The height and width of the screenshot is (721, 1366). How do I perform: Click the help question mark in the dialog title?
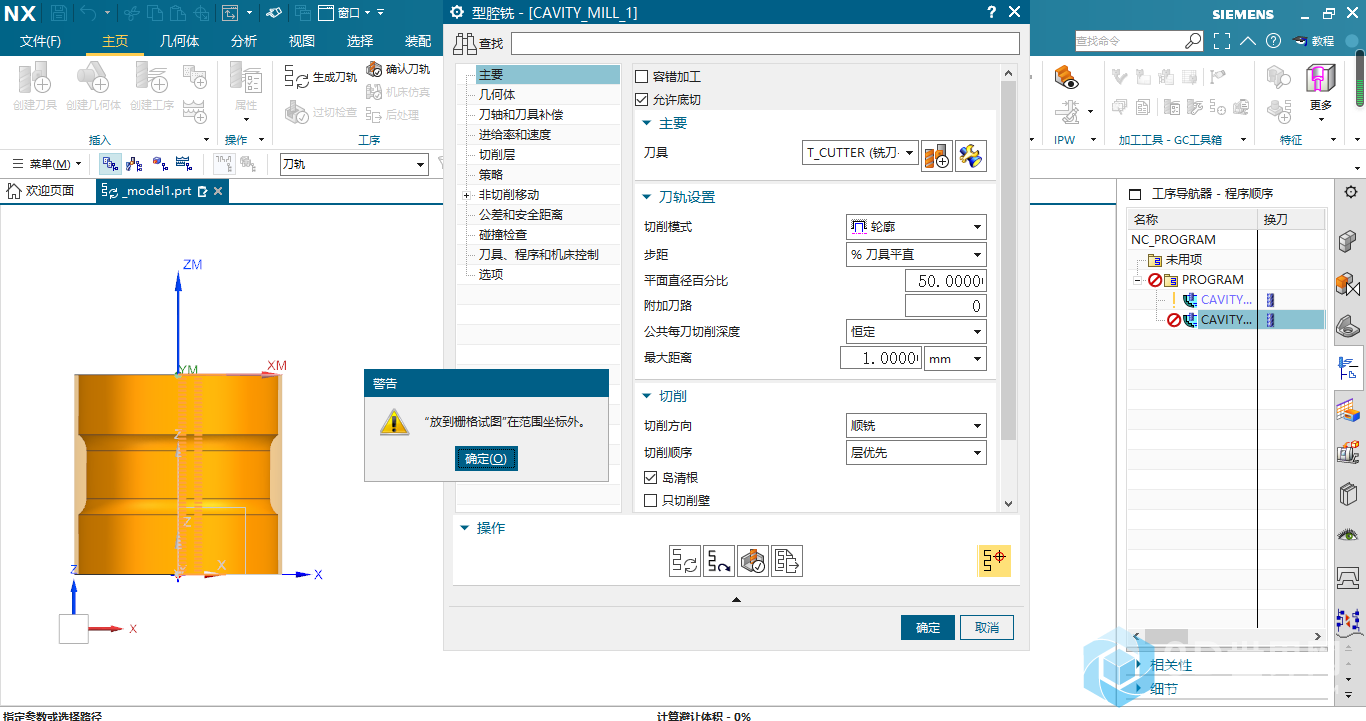click(x=991, y=12)
